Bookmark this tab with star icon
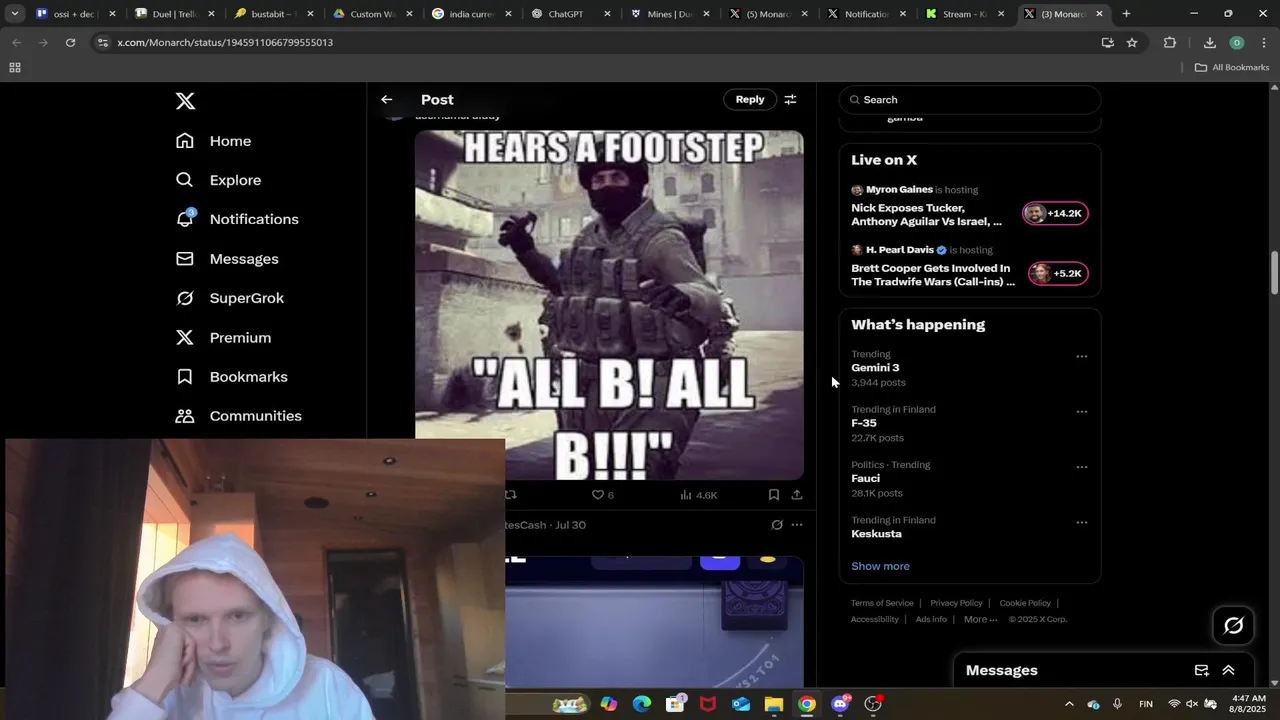 pyautogui.click(x=1132, y=43)
